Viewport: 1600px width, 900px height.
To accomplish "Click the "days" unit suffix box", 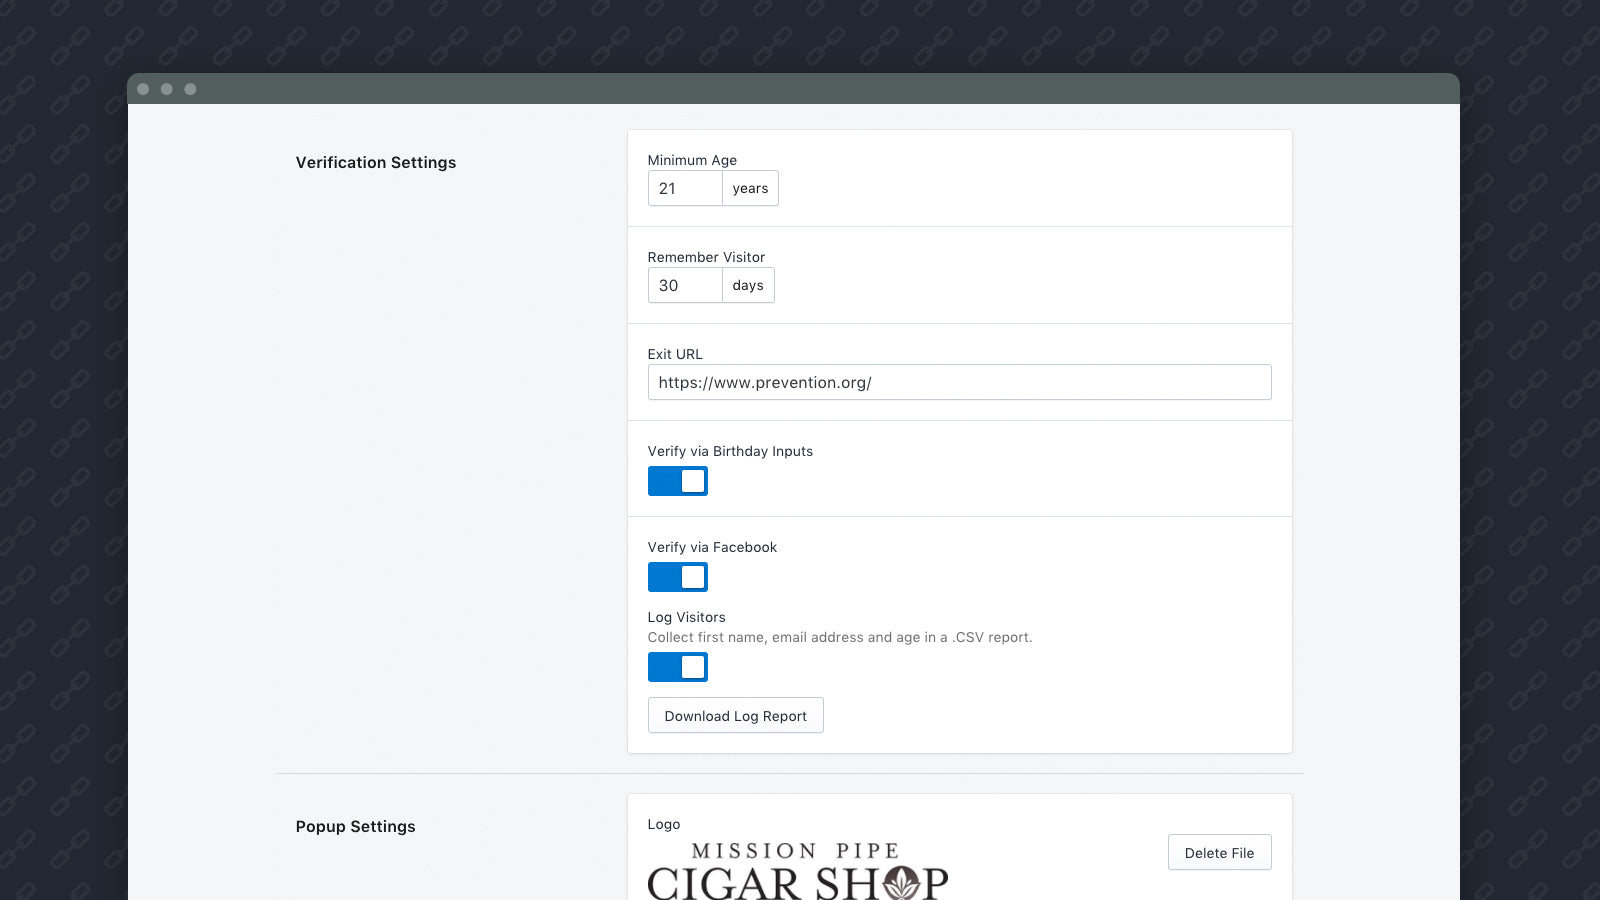I will point(748,285).
